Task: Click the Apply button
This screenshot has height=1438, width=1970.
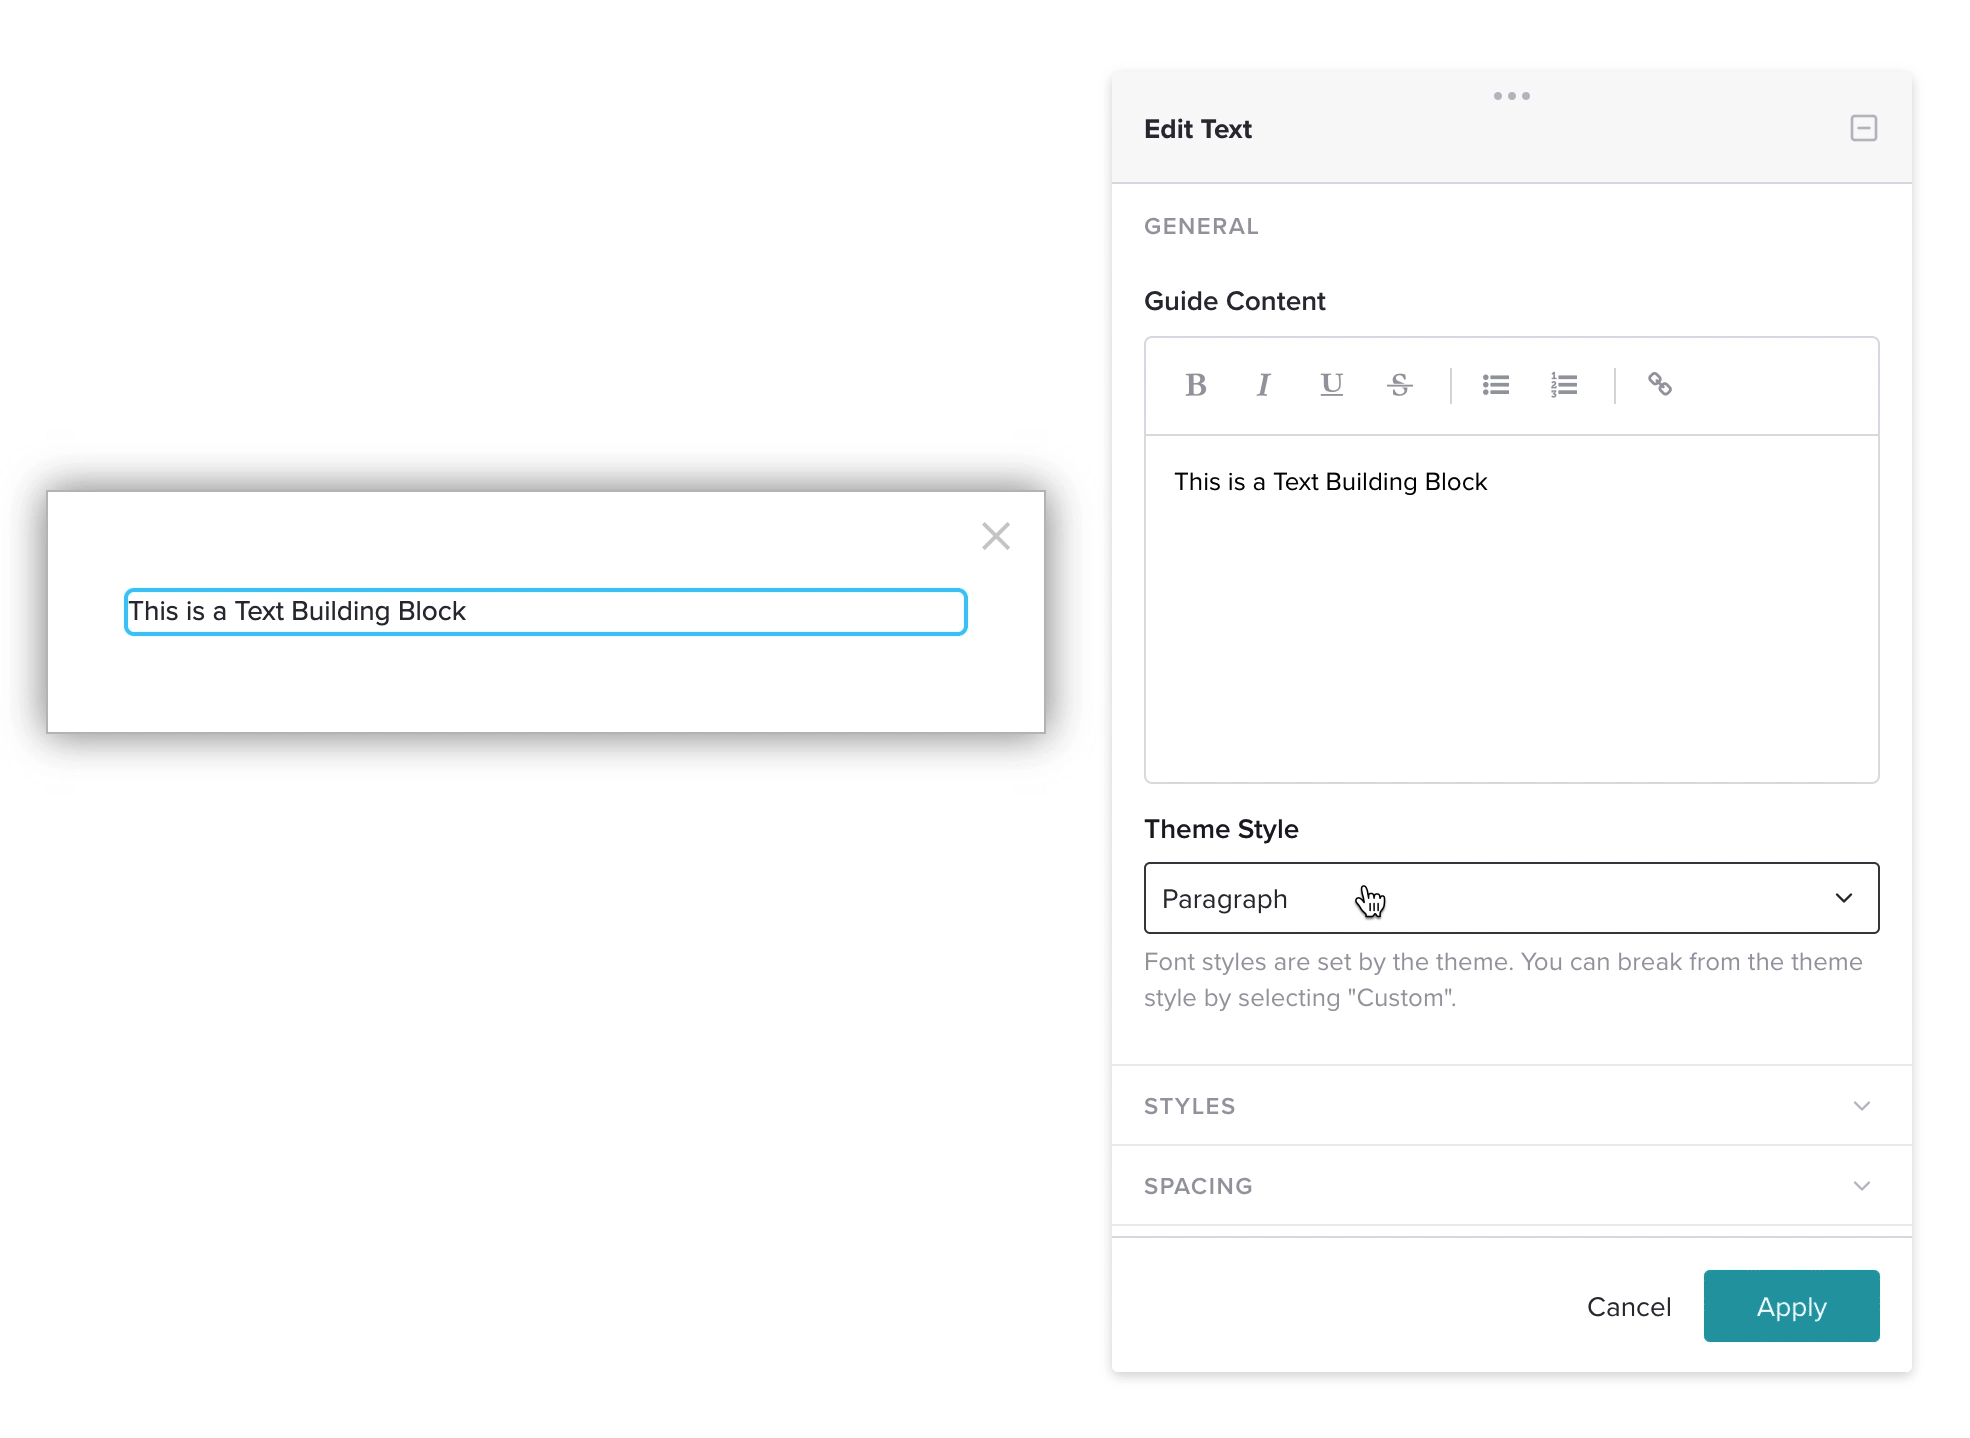Action: pos(1791,1306)
